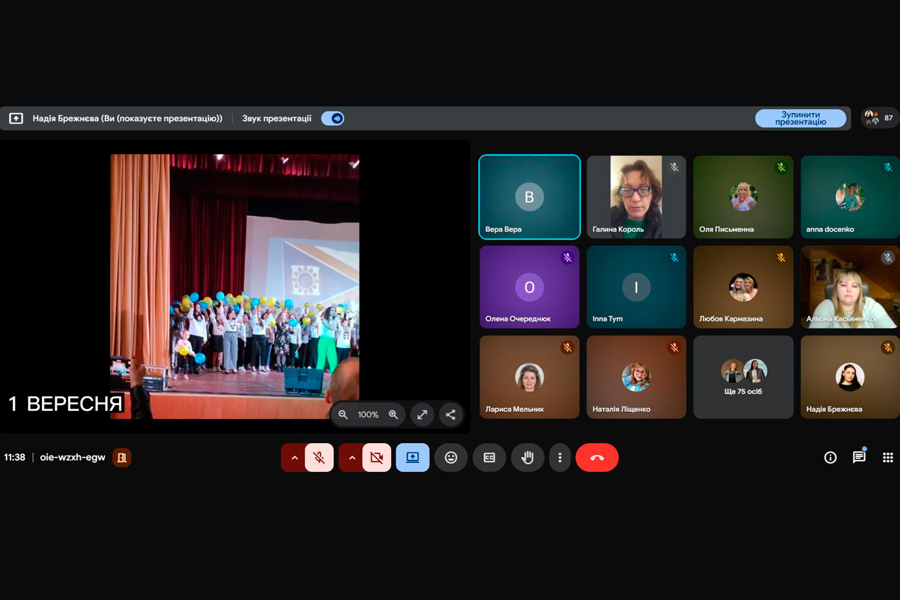
Task: Click muted mic icon on Любов Кармазина tile
Action: pyautogui.click(x=781, y=258)
